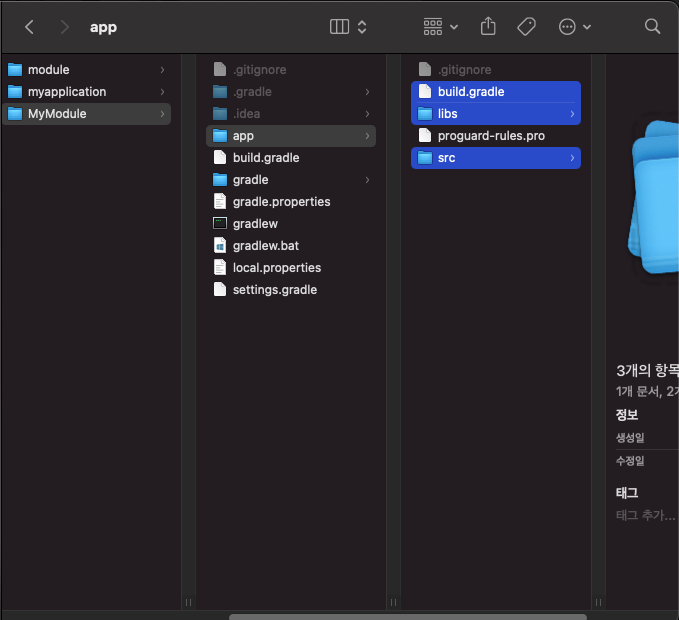Click the gradlew.bat file icon

pyautogui.click(x=220, y=245)
